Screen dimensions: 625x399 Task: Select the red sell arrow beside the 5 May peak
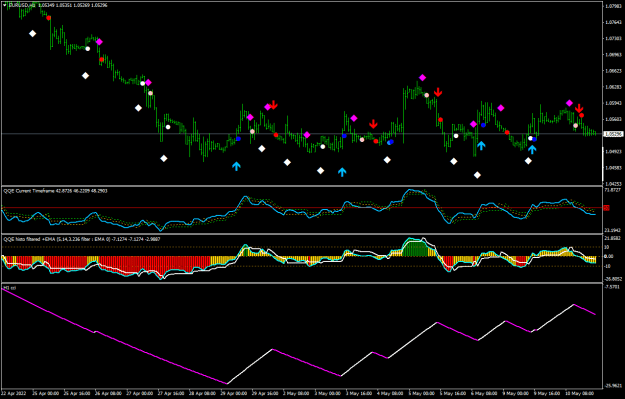[438, 92]
